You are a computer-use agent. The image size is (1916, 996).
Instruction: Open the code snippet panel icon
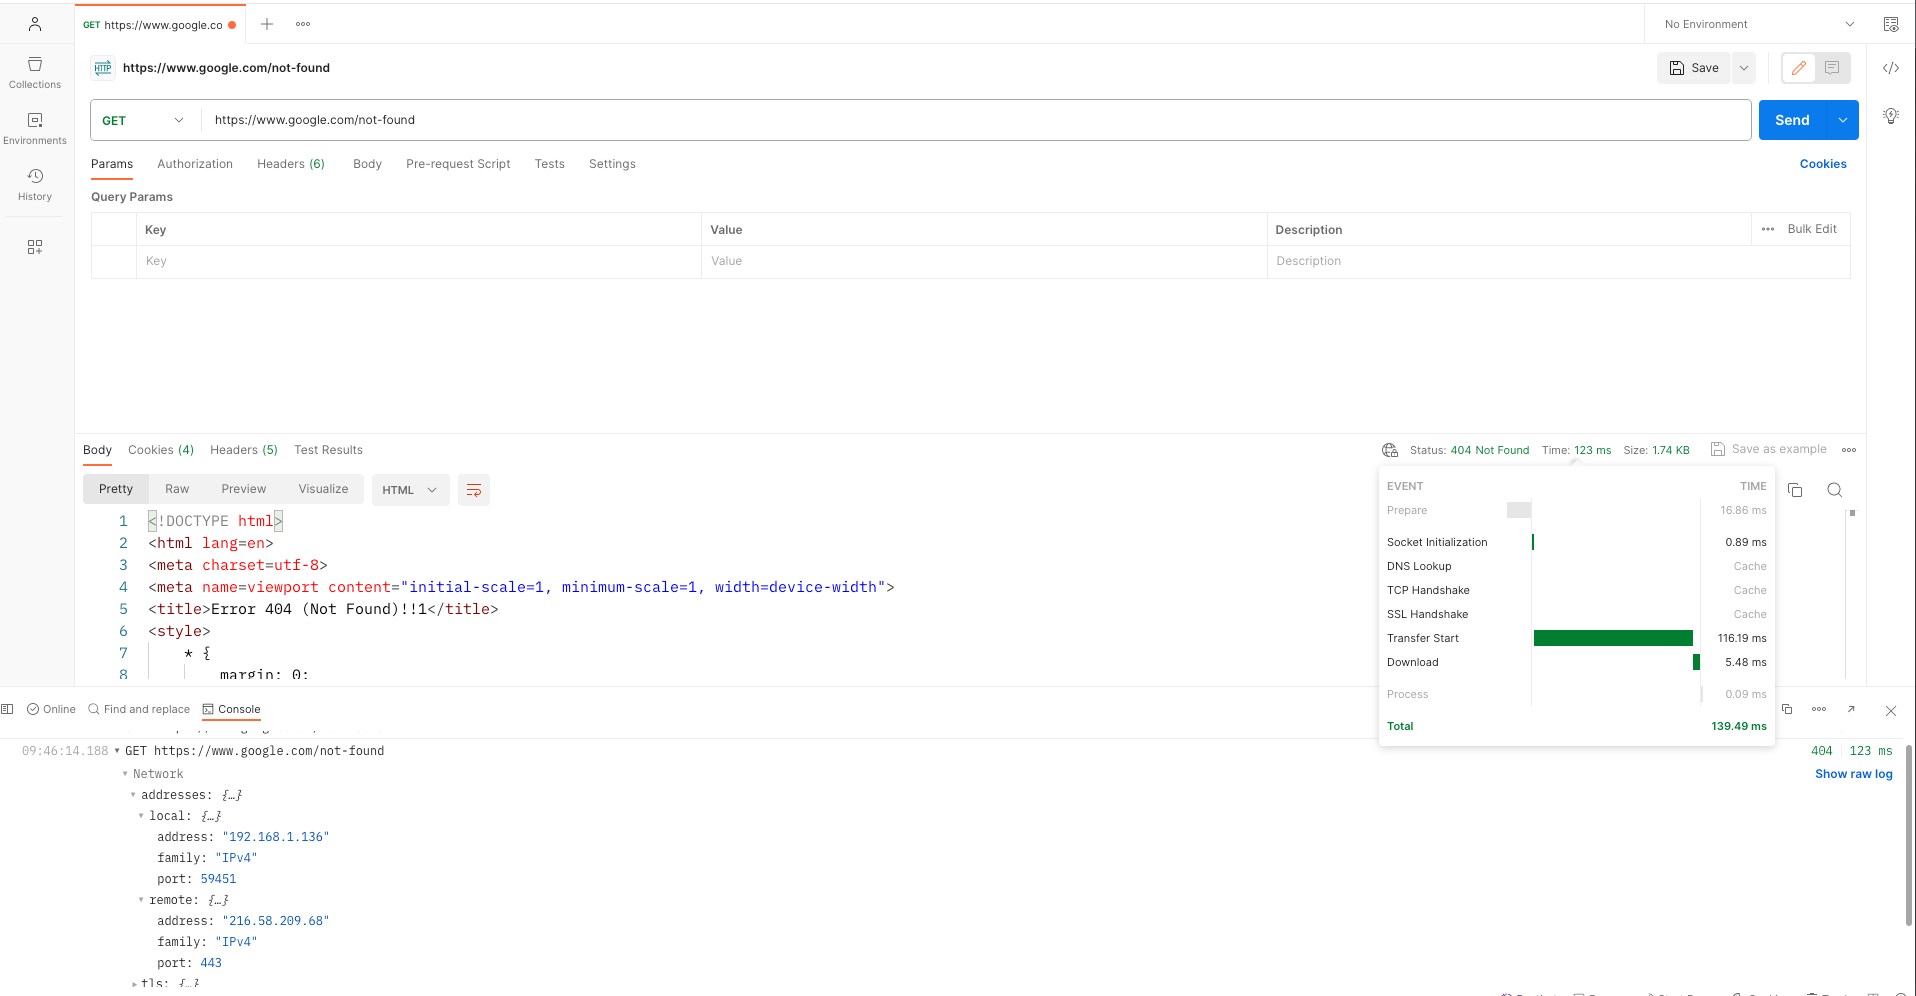click(x=1891, y=68)
